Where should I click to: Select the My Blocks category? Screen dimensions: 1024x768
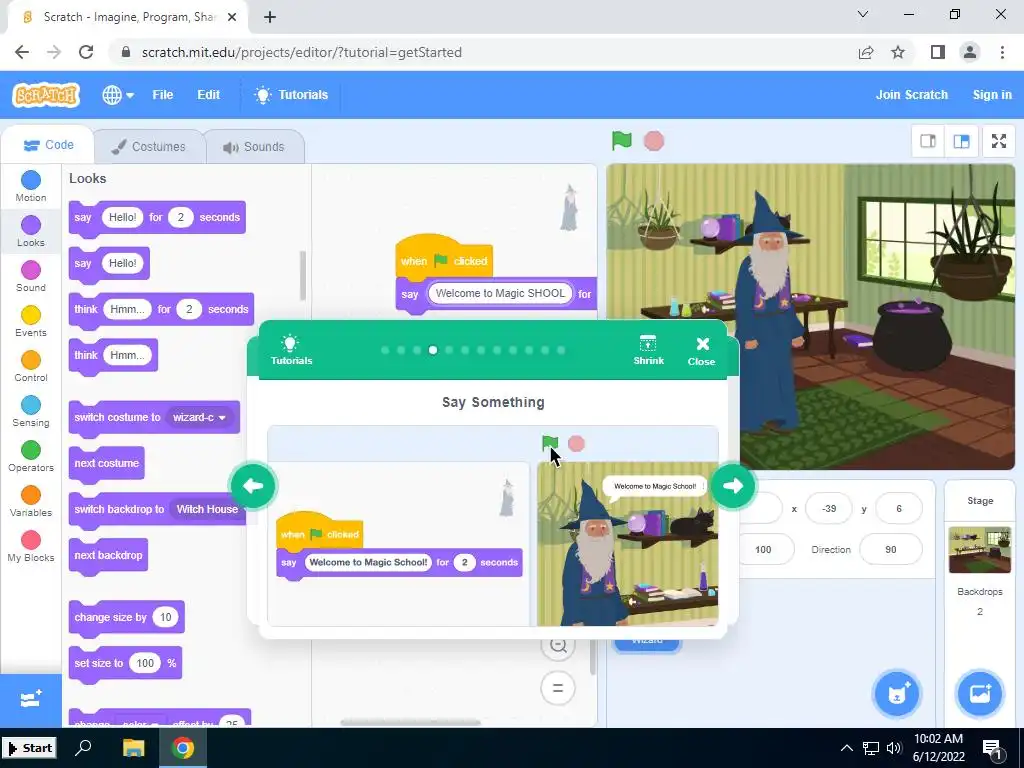pyautogui.click(x=31, y=547)
